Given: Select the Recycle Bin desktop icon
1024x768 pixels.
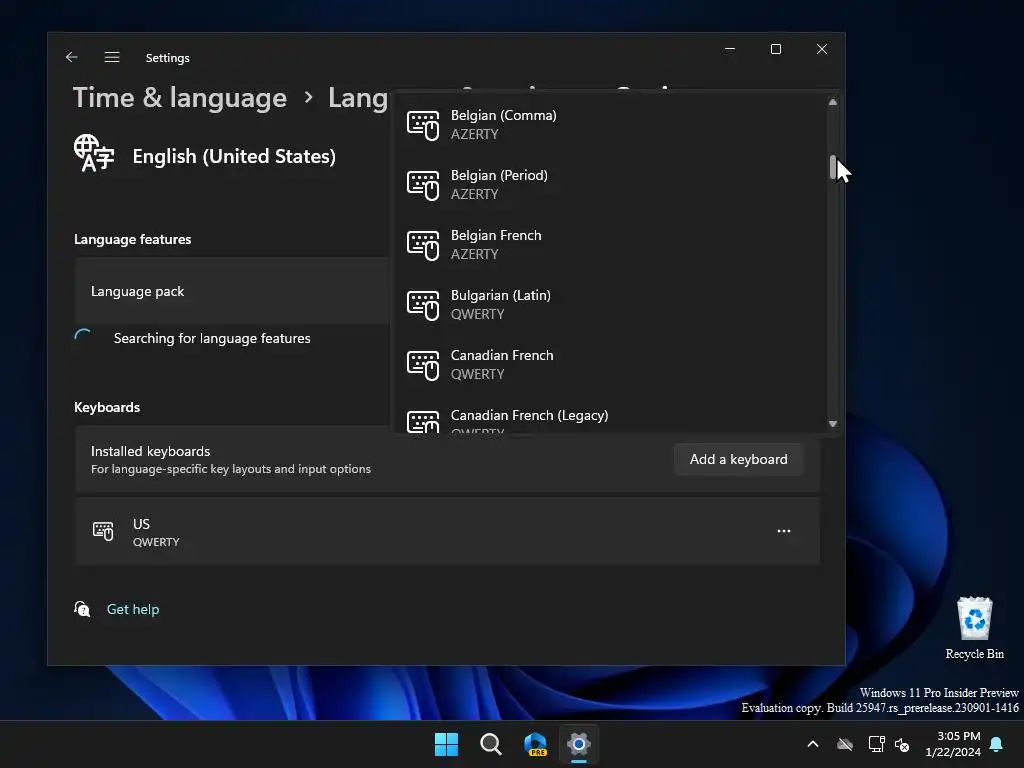Looking at the screenshot, I should coord(974,628).
